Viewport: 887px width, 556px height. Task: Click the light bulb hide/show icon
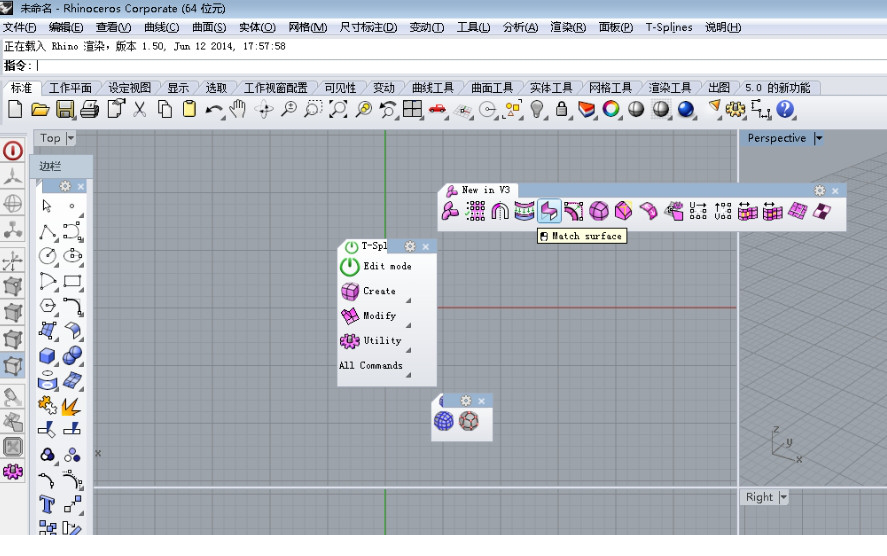pyautogui.click(x=537, y=109)
